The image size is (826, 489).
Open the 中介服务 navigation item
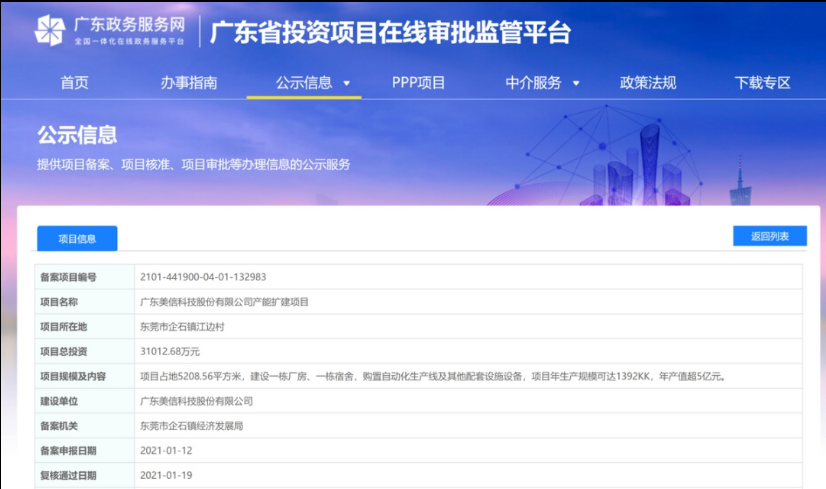click(x=533, y=83)
